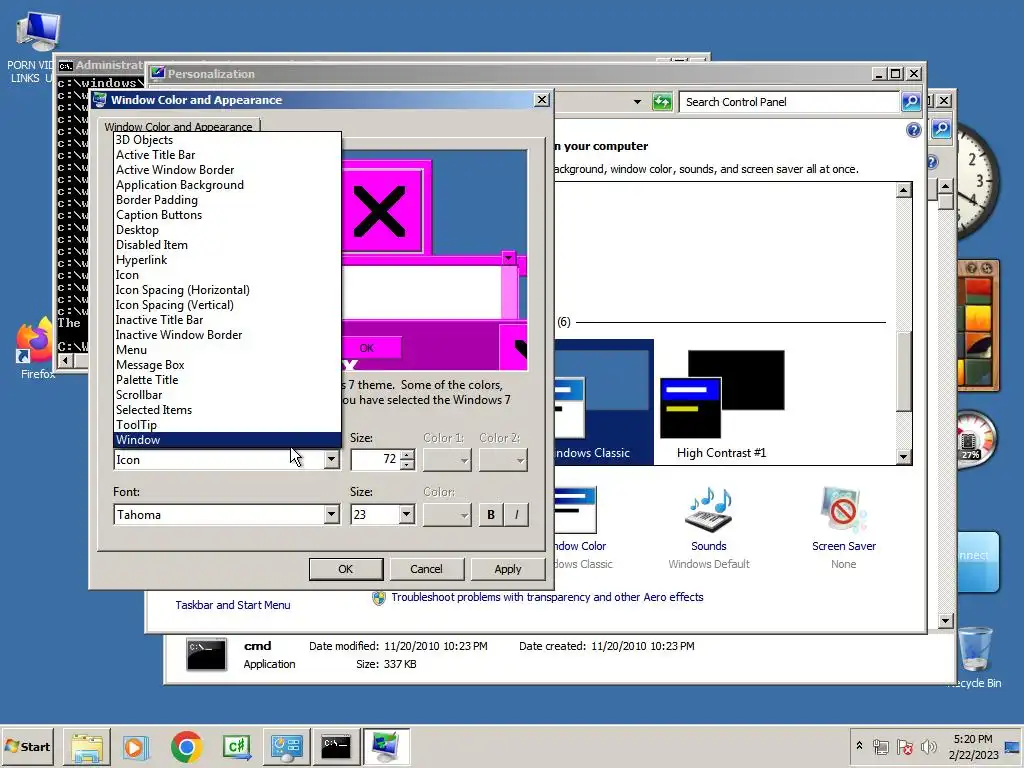
Task: Select Desktop in the item list
Action: click(227, 230)
